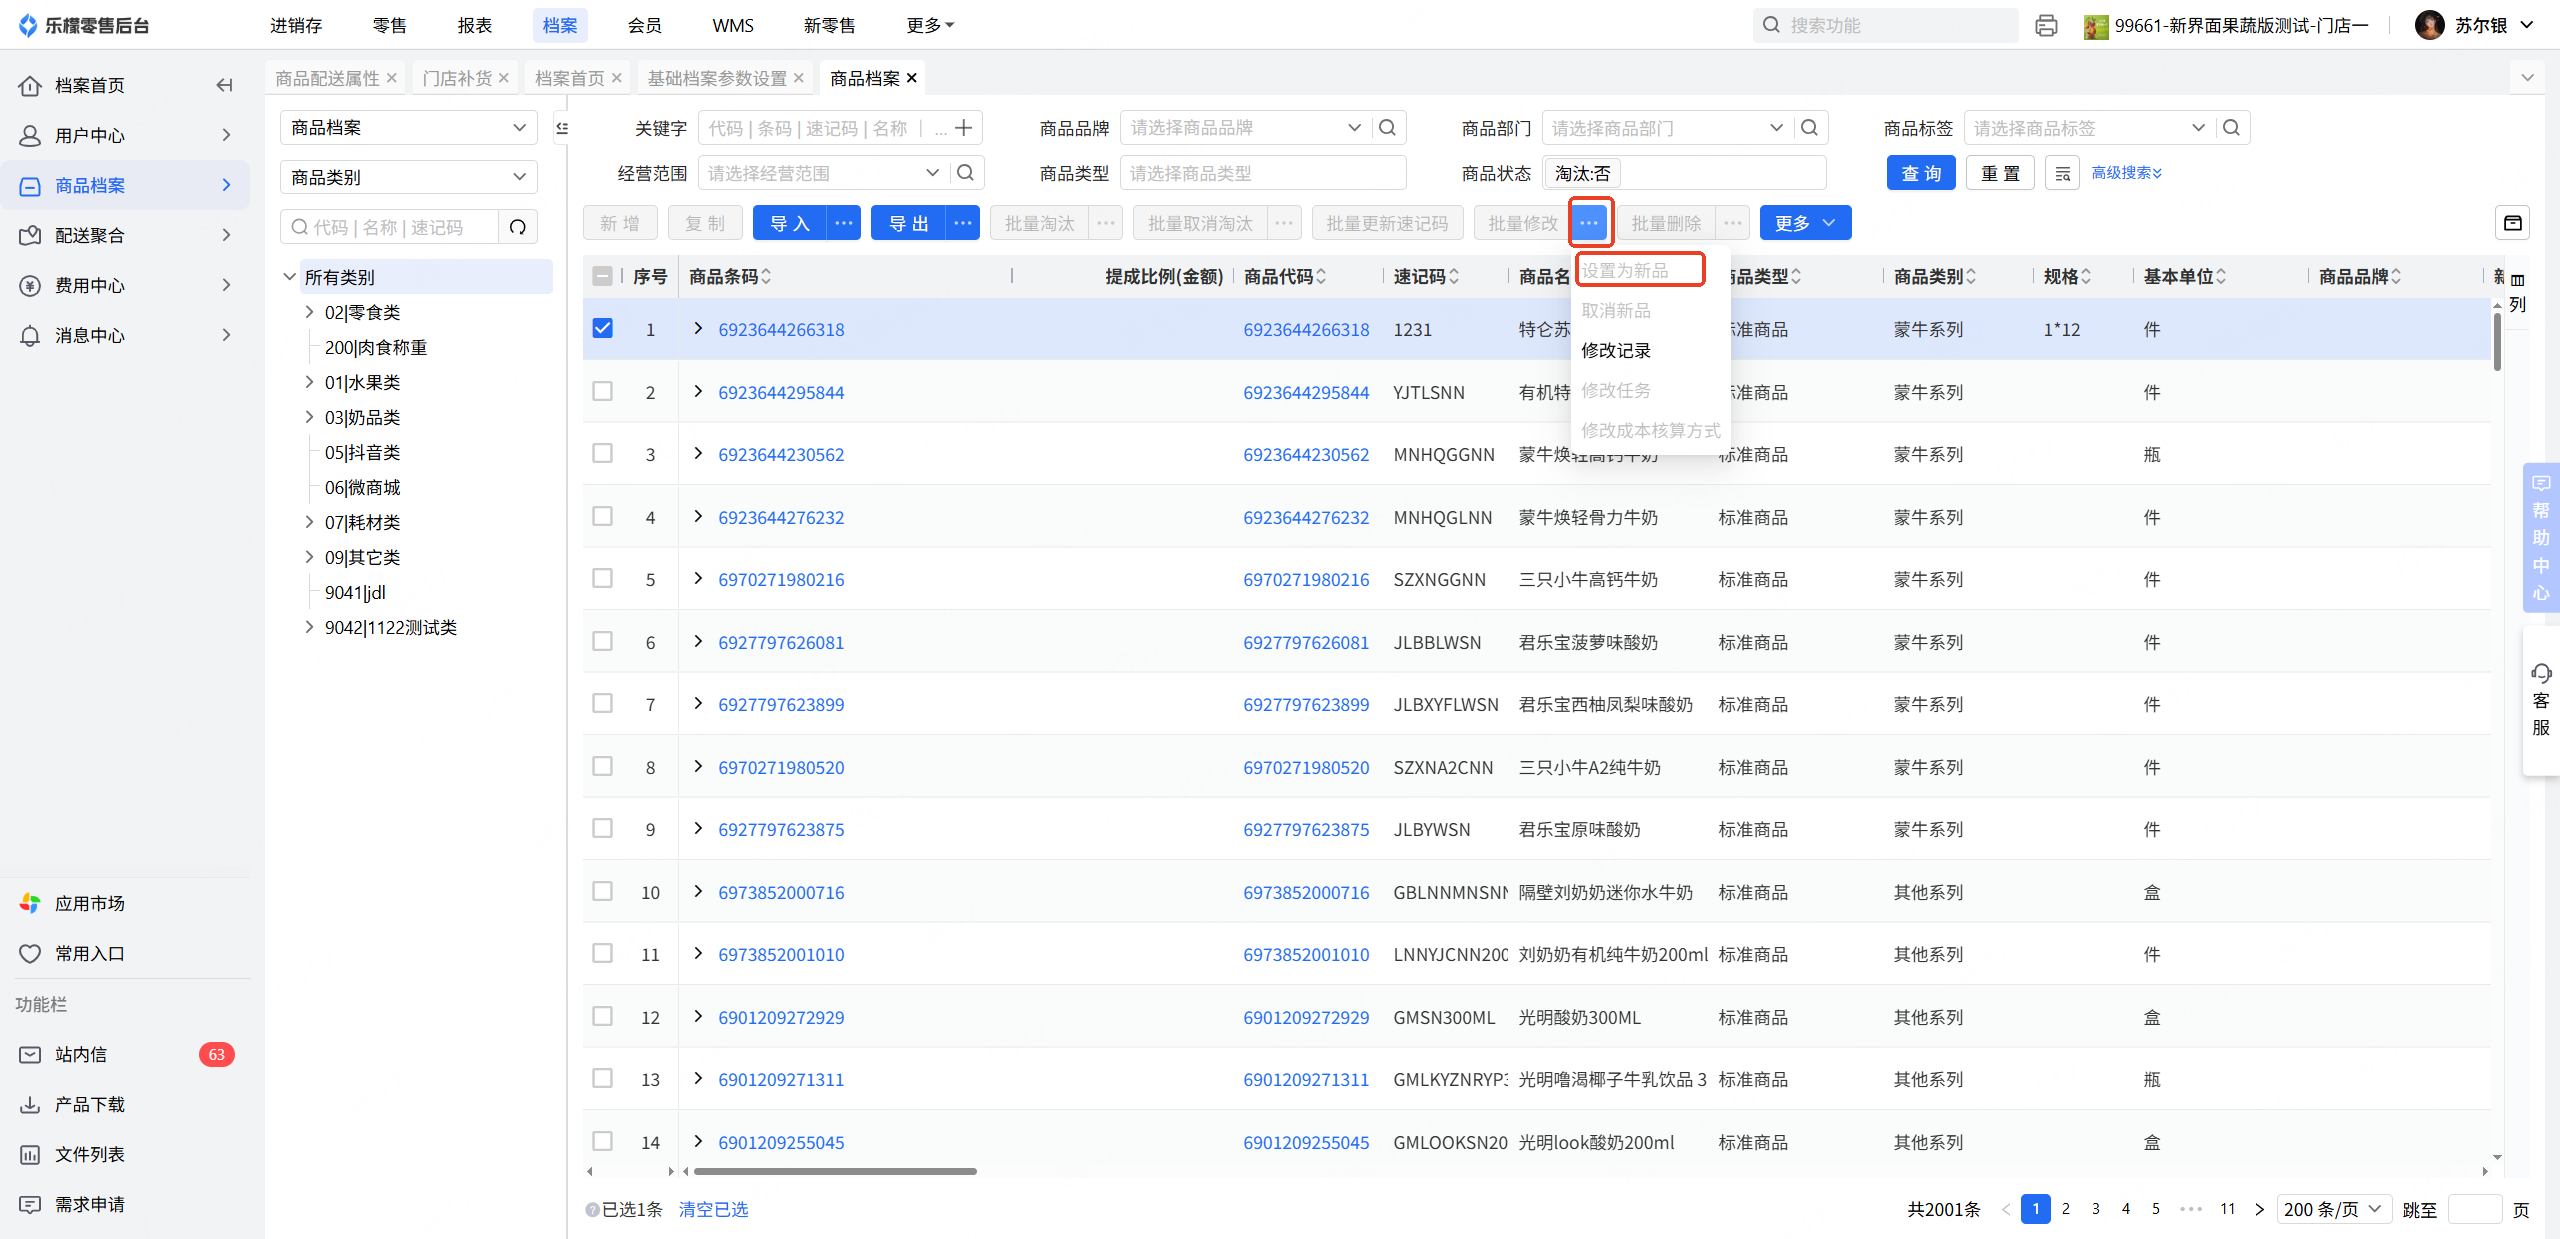Viewport: 2560px width, 1239px height.
Task: Click the 清空已选 link
Action: coord(713,1209)
